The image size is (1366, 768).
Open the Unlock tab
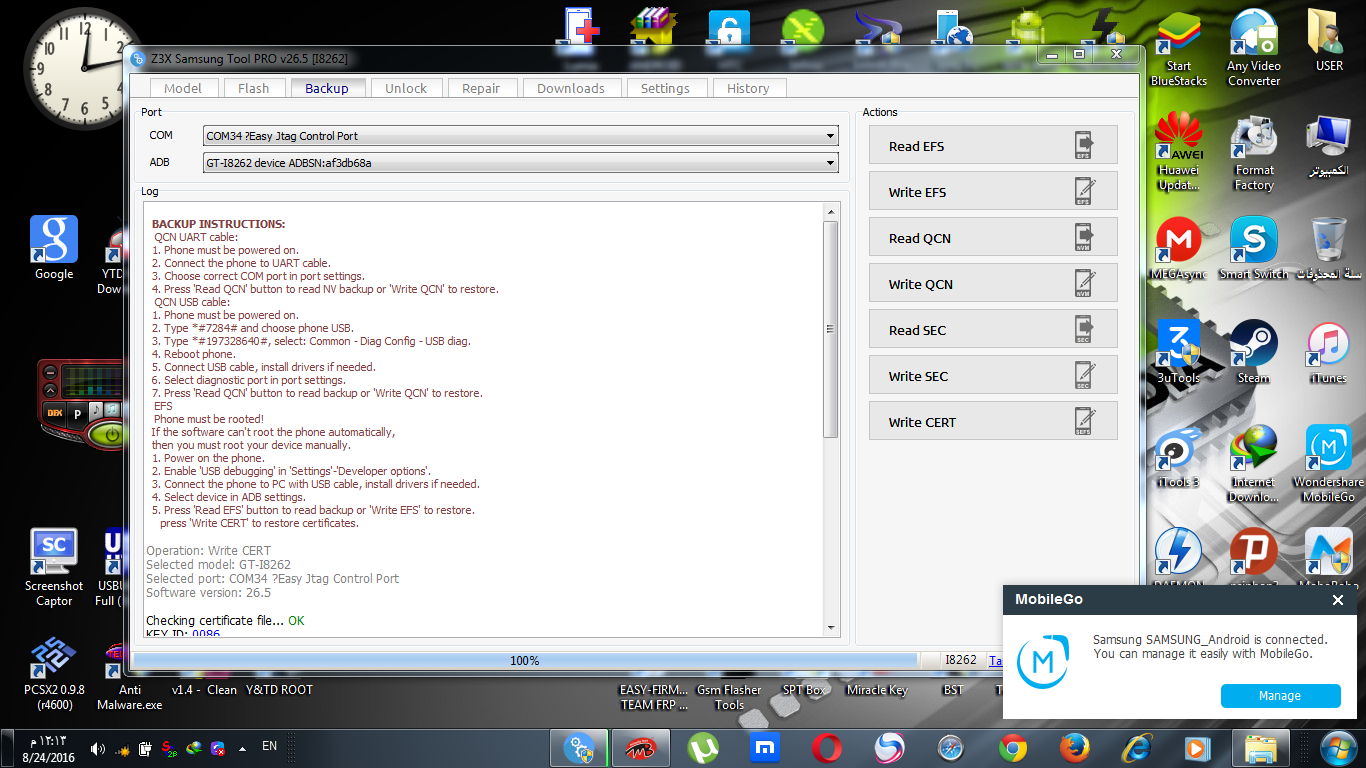tap(406, 88)
